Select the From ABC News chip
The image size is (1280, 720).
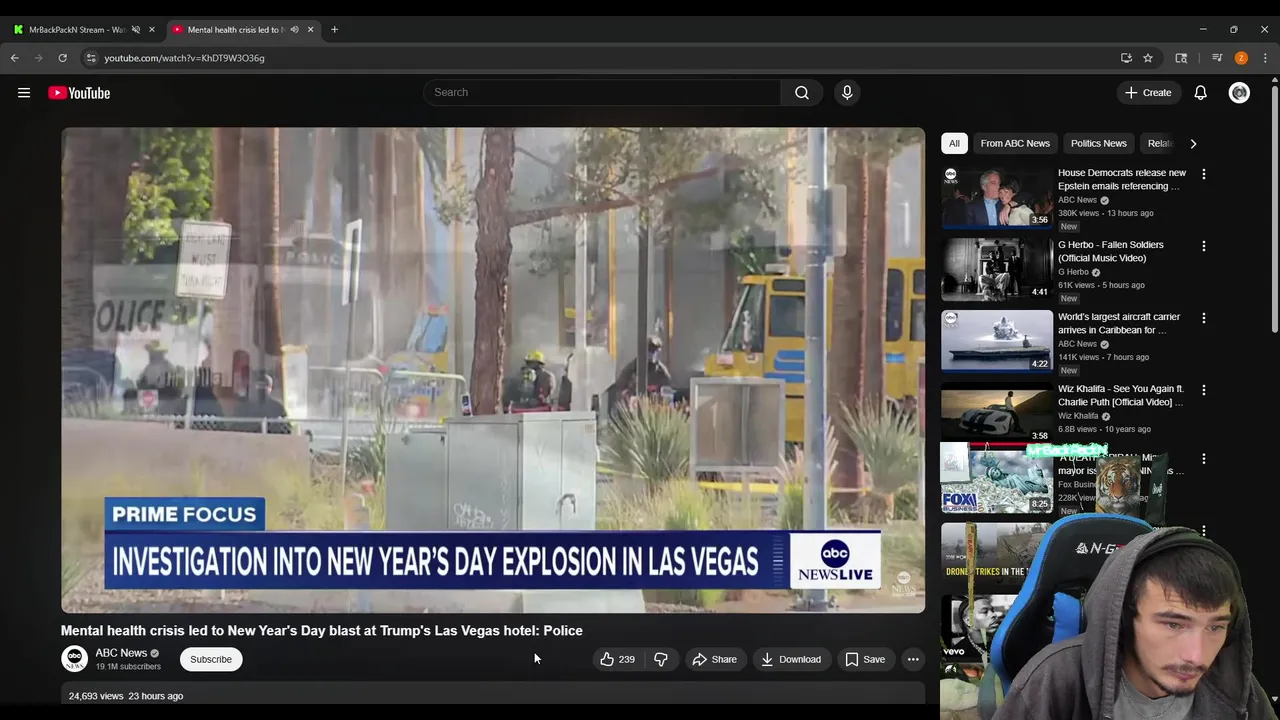tap(1015, 143)
